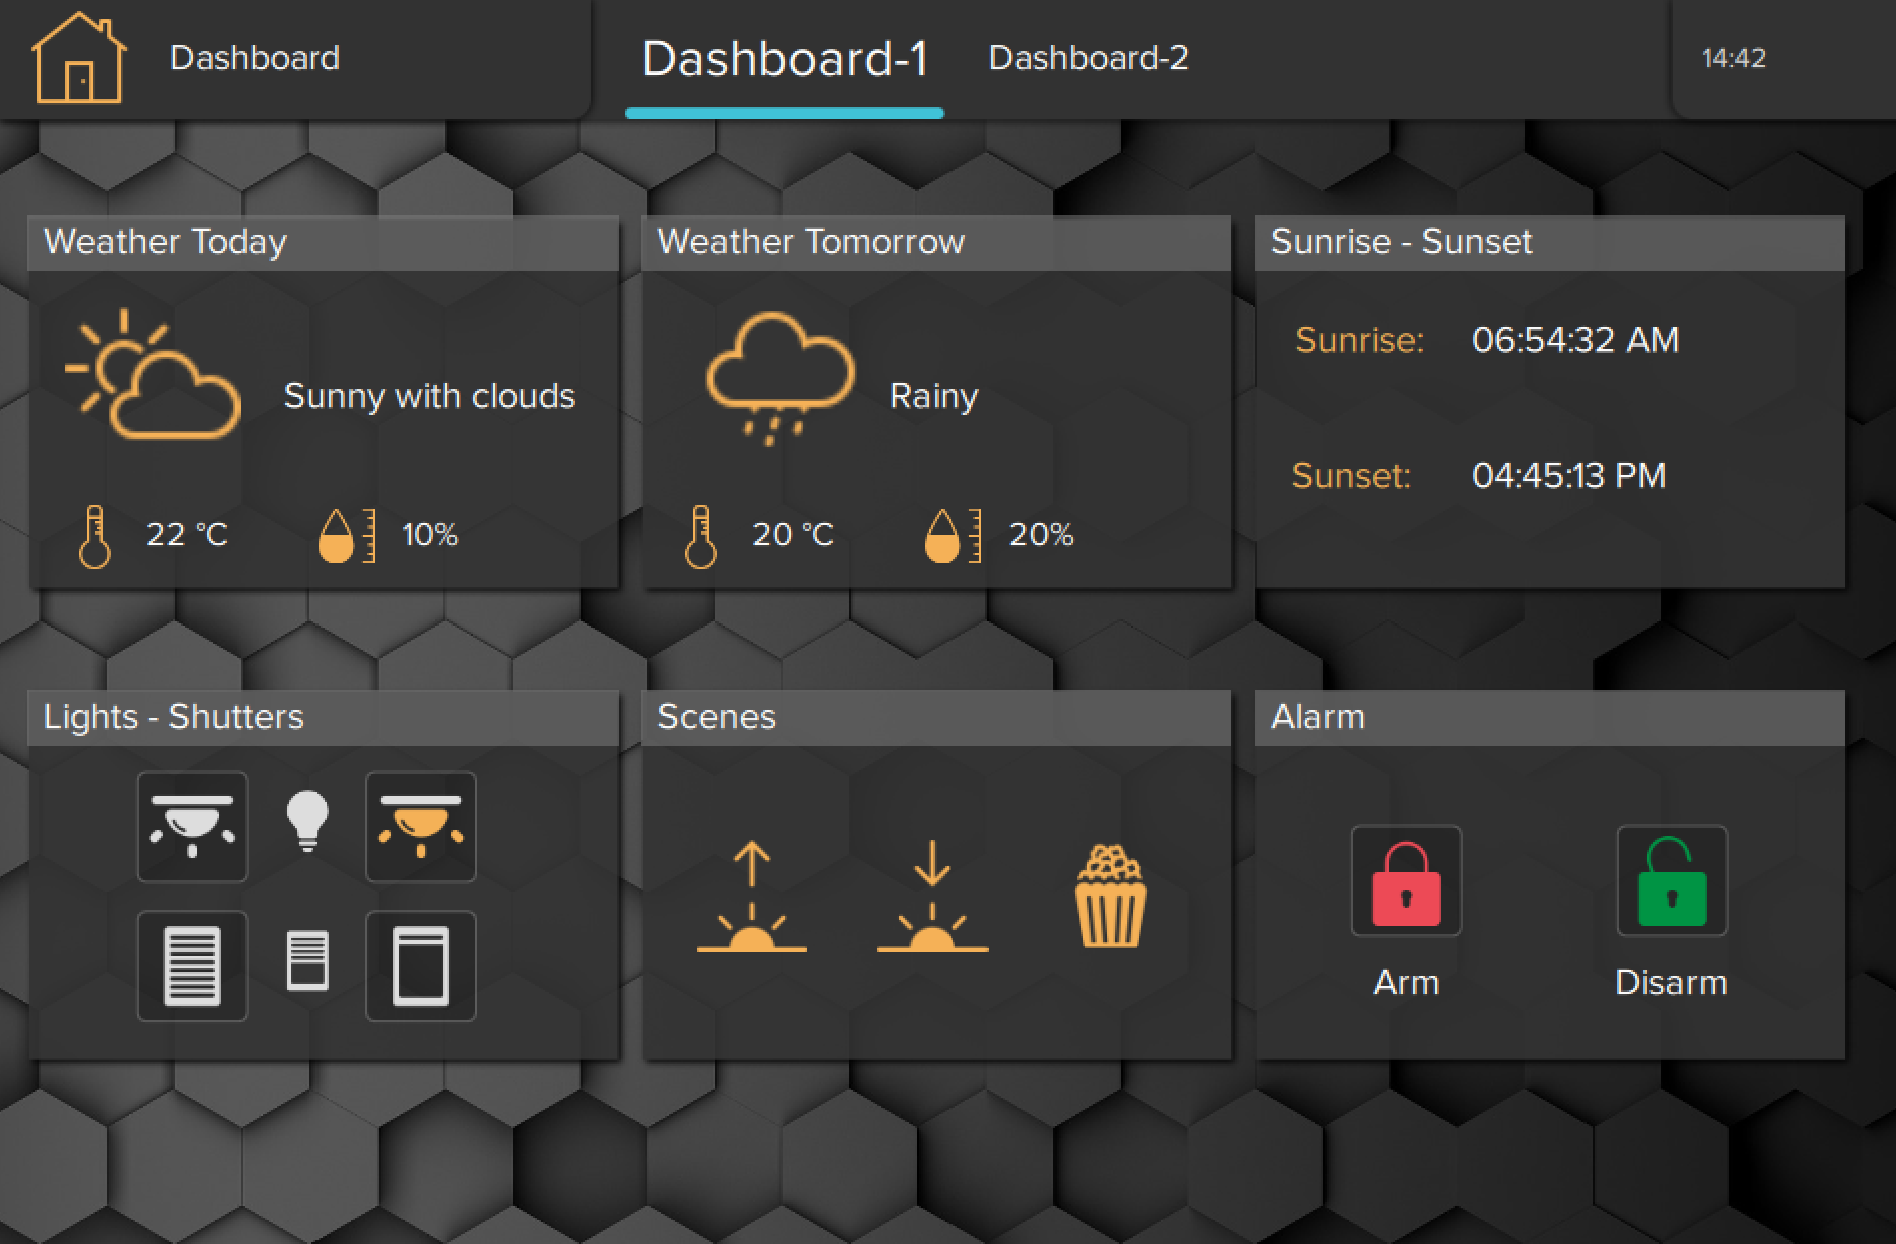Screen dimensions: 1896x1244
Task: Close the shutters with the slatted blind button
Action: click(192, 965)
